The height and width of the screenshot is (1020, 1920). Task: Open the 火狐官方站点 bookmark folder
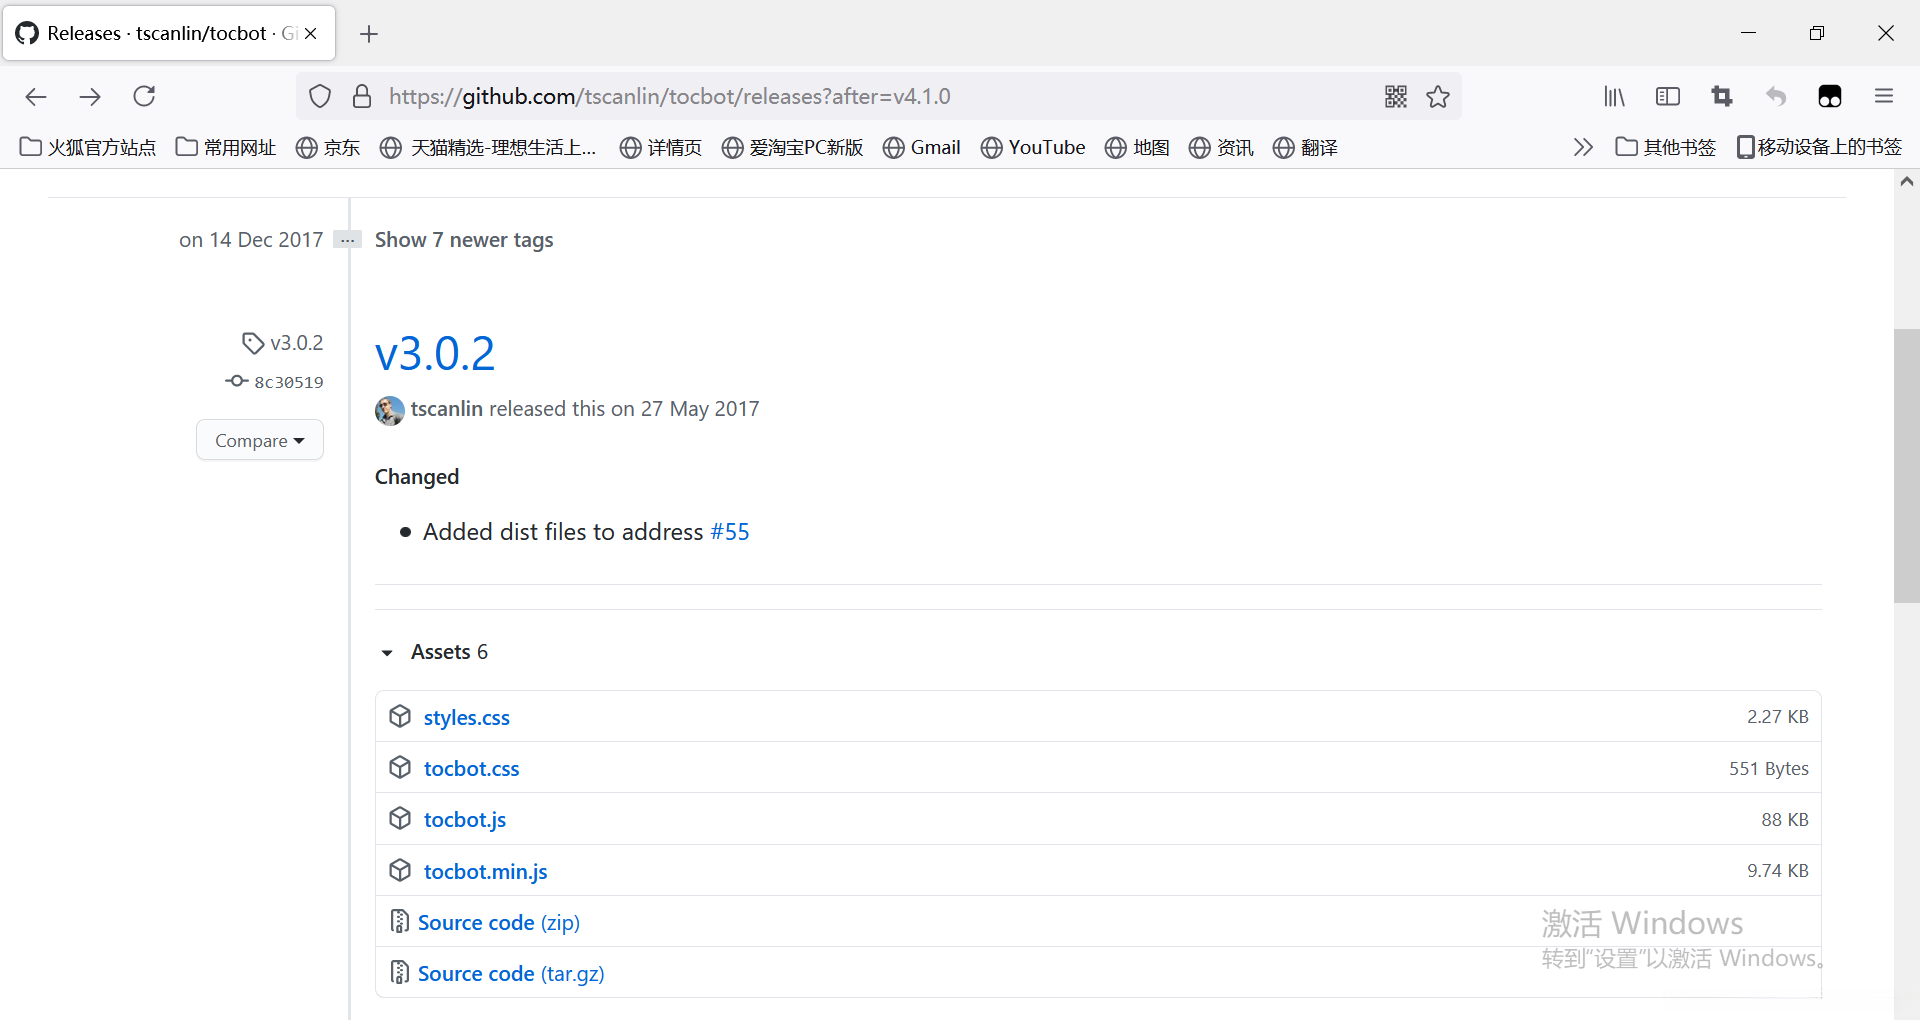pyautogui.click(x=88, y=148)
